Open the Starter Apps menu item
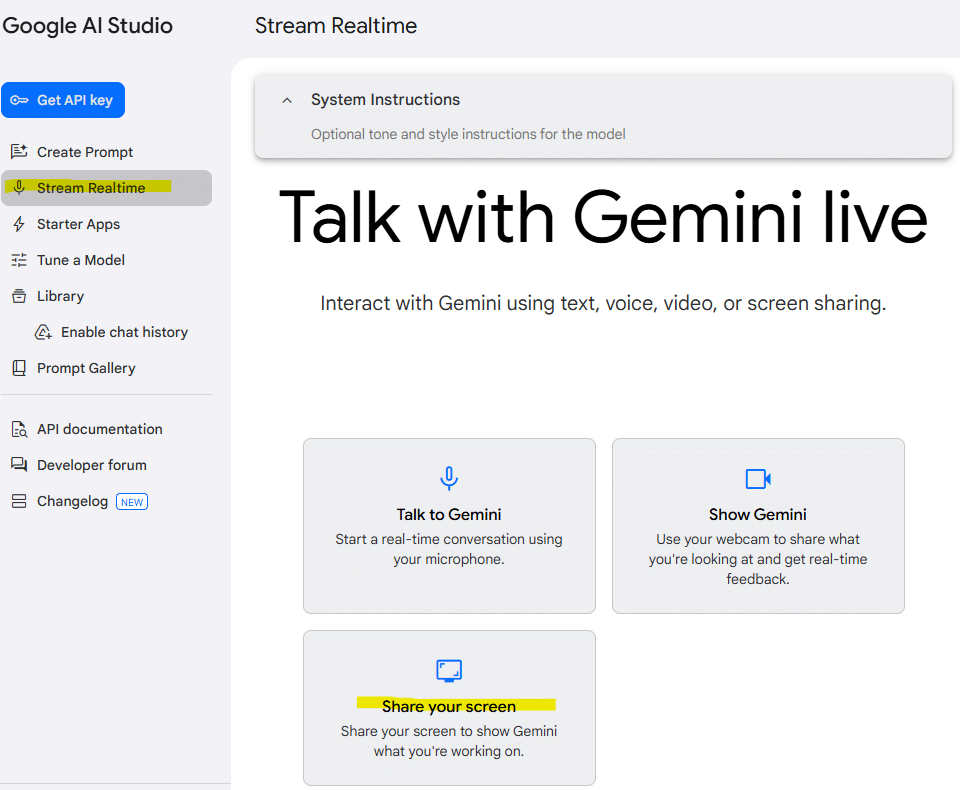This screenshot has height=790, width=960. click(78, 224)
